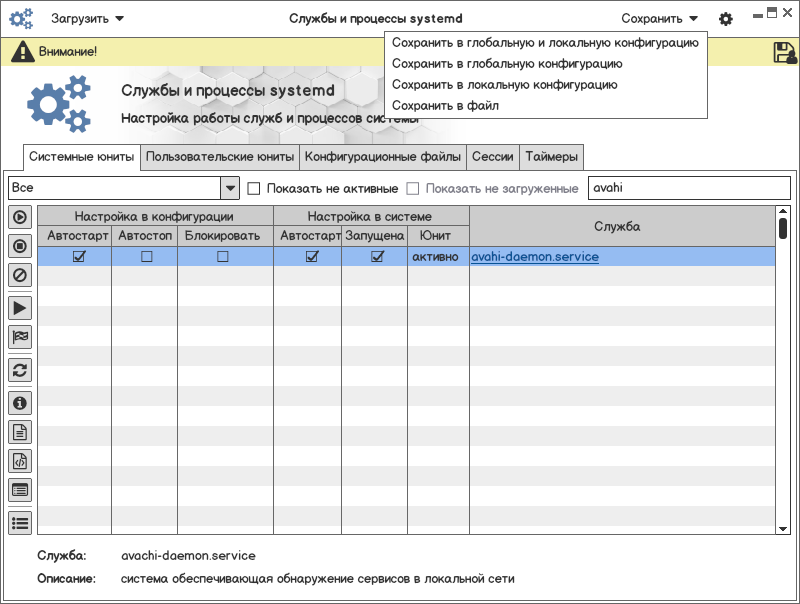Open unit info with the 'i' icon
Image resolution: width=800 pixels, height=604 pixels.
[19, 403]
